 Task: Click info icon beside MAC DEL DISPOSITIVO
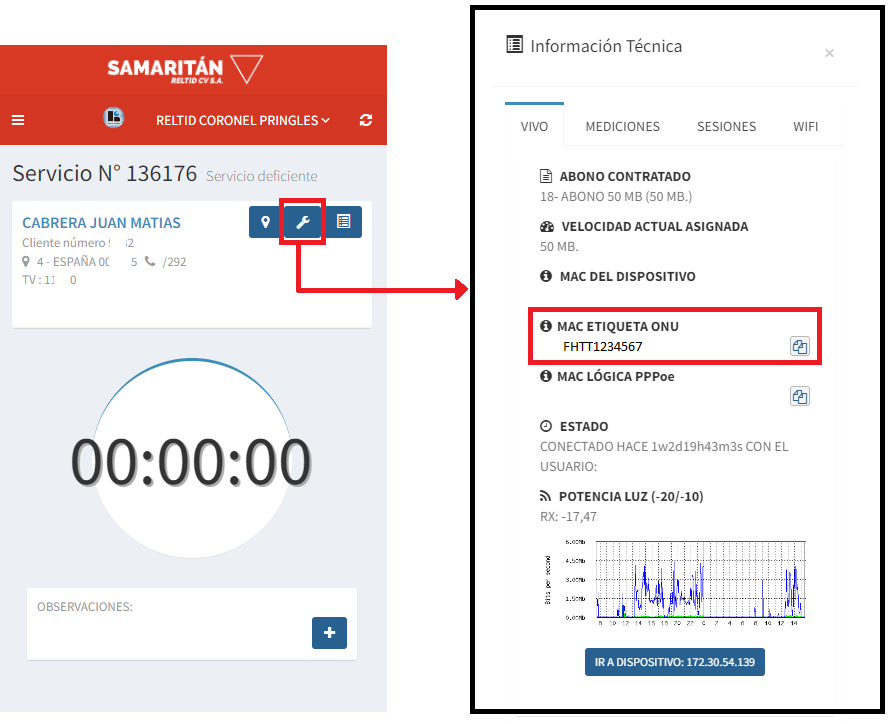click(546, 276)
